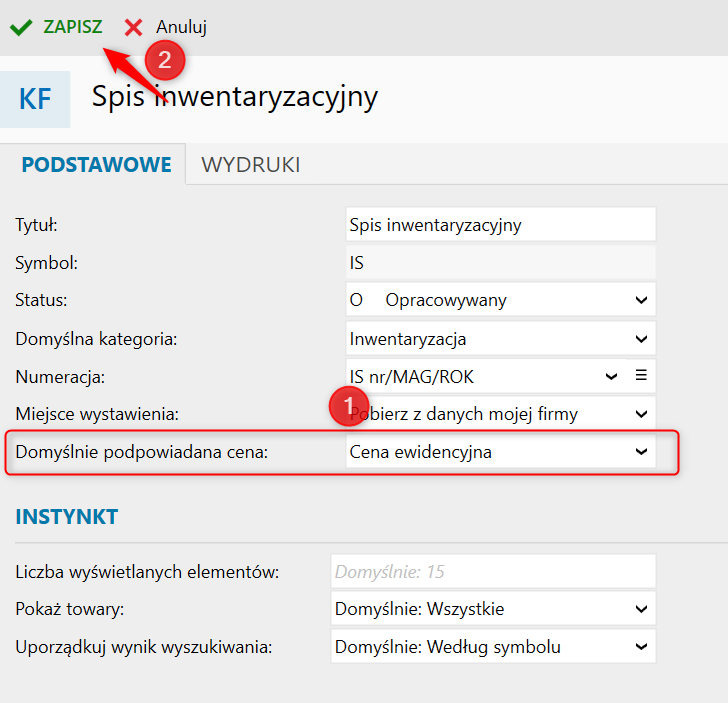
Task: Click the Anuluj cancel button
Action: (181, 27)
